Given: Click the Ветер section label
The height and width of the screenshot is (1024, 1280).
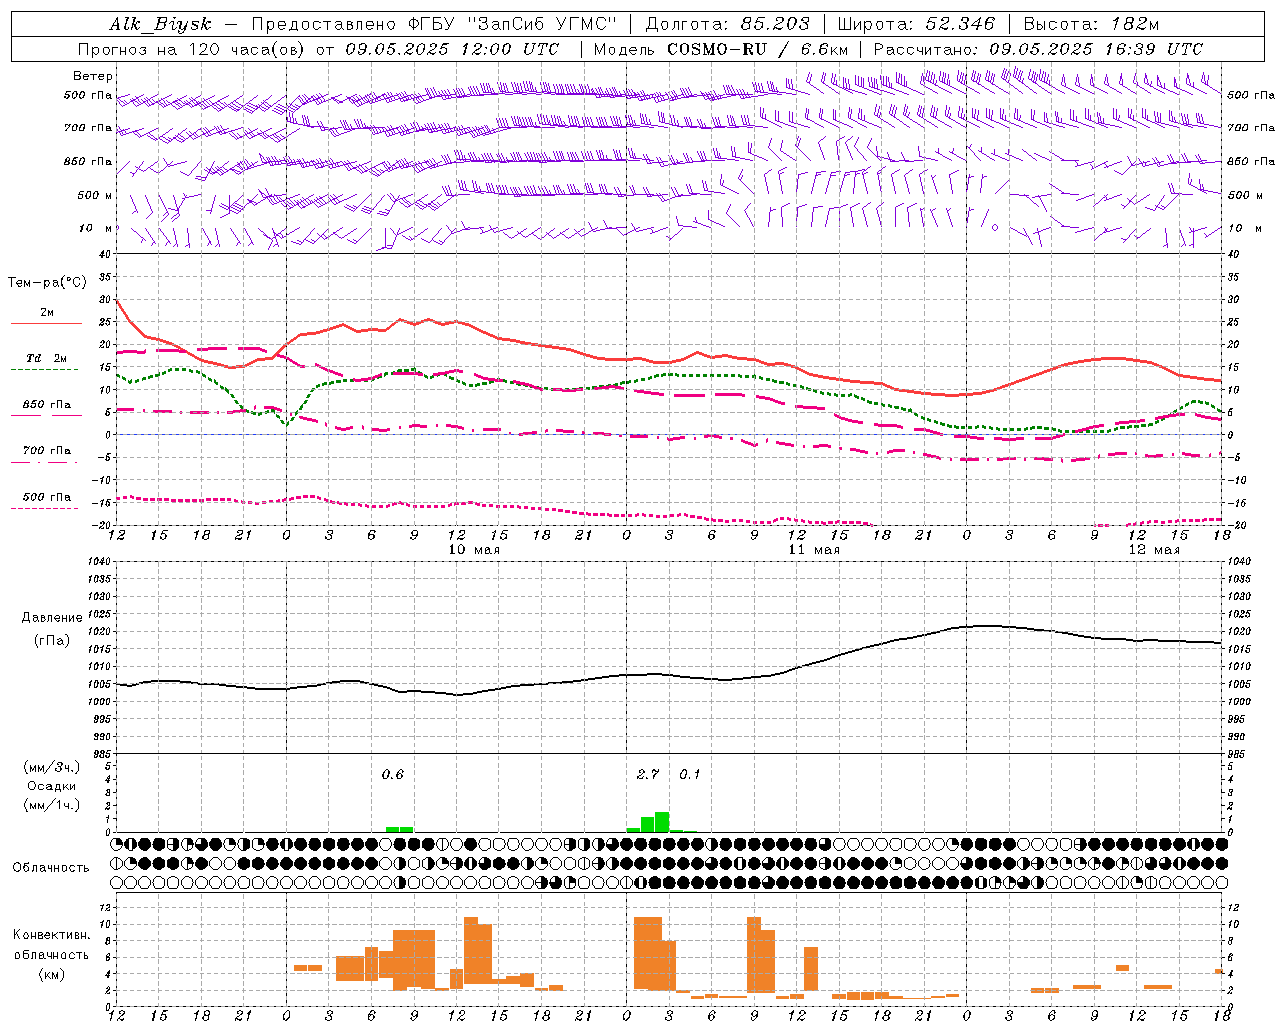Looking at the screenshot, I should tap(93, 76).
